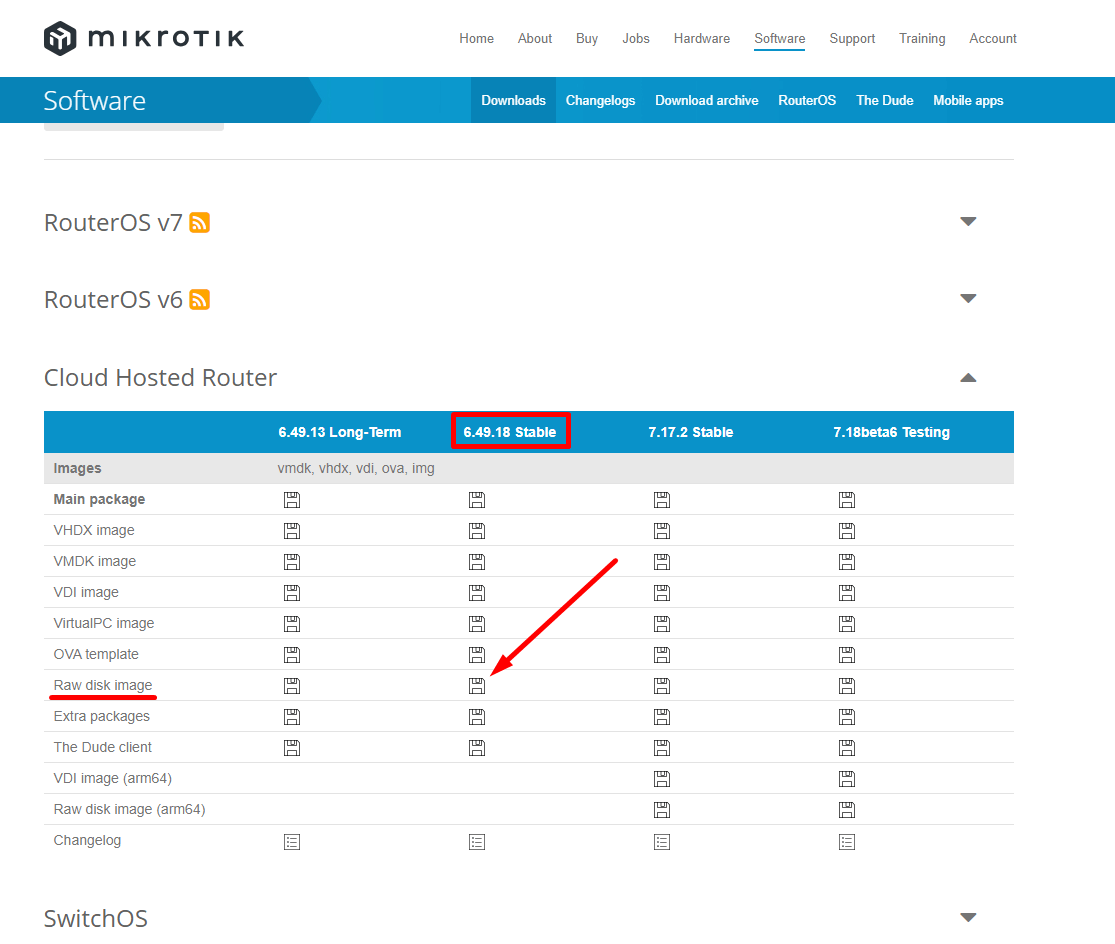
Task: Download VirtualPC image for 6.49.18 Stable
Action: (x=476, y=624)
